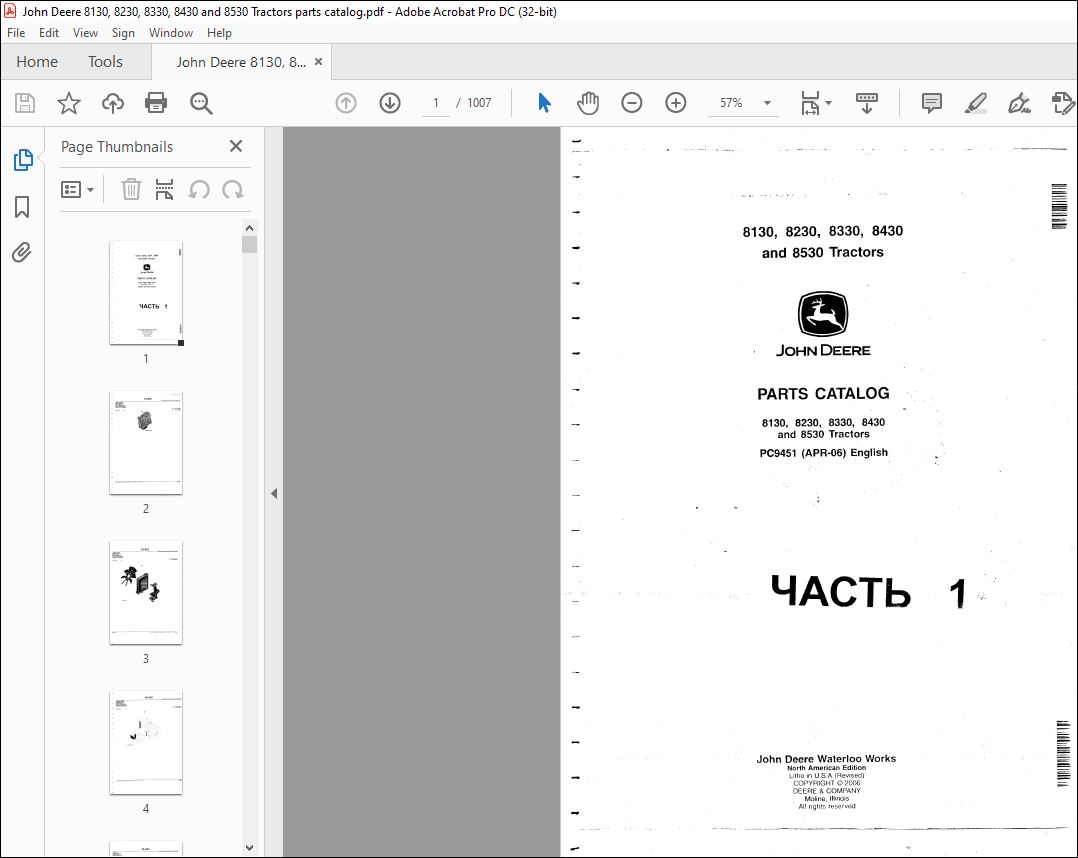Image resolution: width=1078 pixels, height=858 pixels.
Task: Click the thumbnail scrollbar handle
Action: 250,245
